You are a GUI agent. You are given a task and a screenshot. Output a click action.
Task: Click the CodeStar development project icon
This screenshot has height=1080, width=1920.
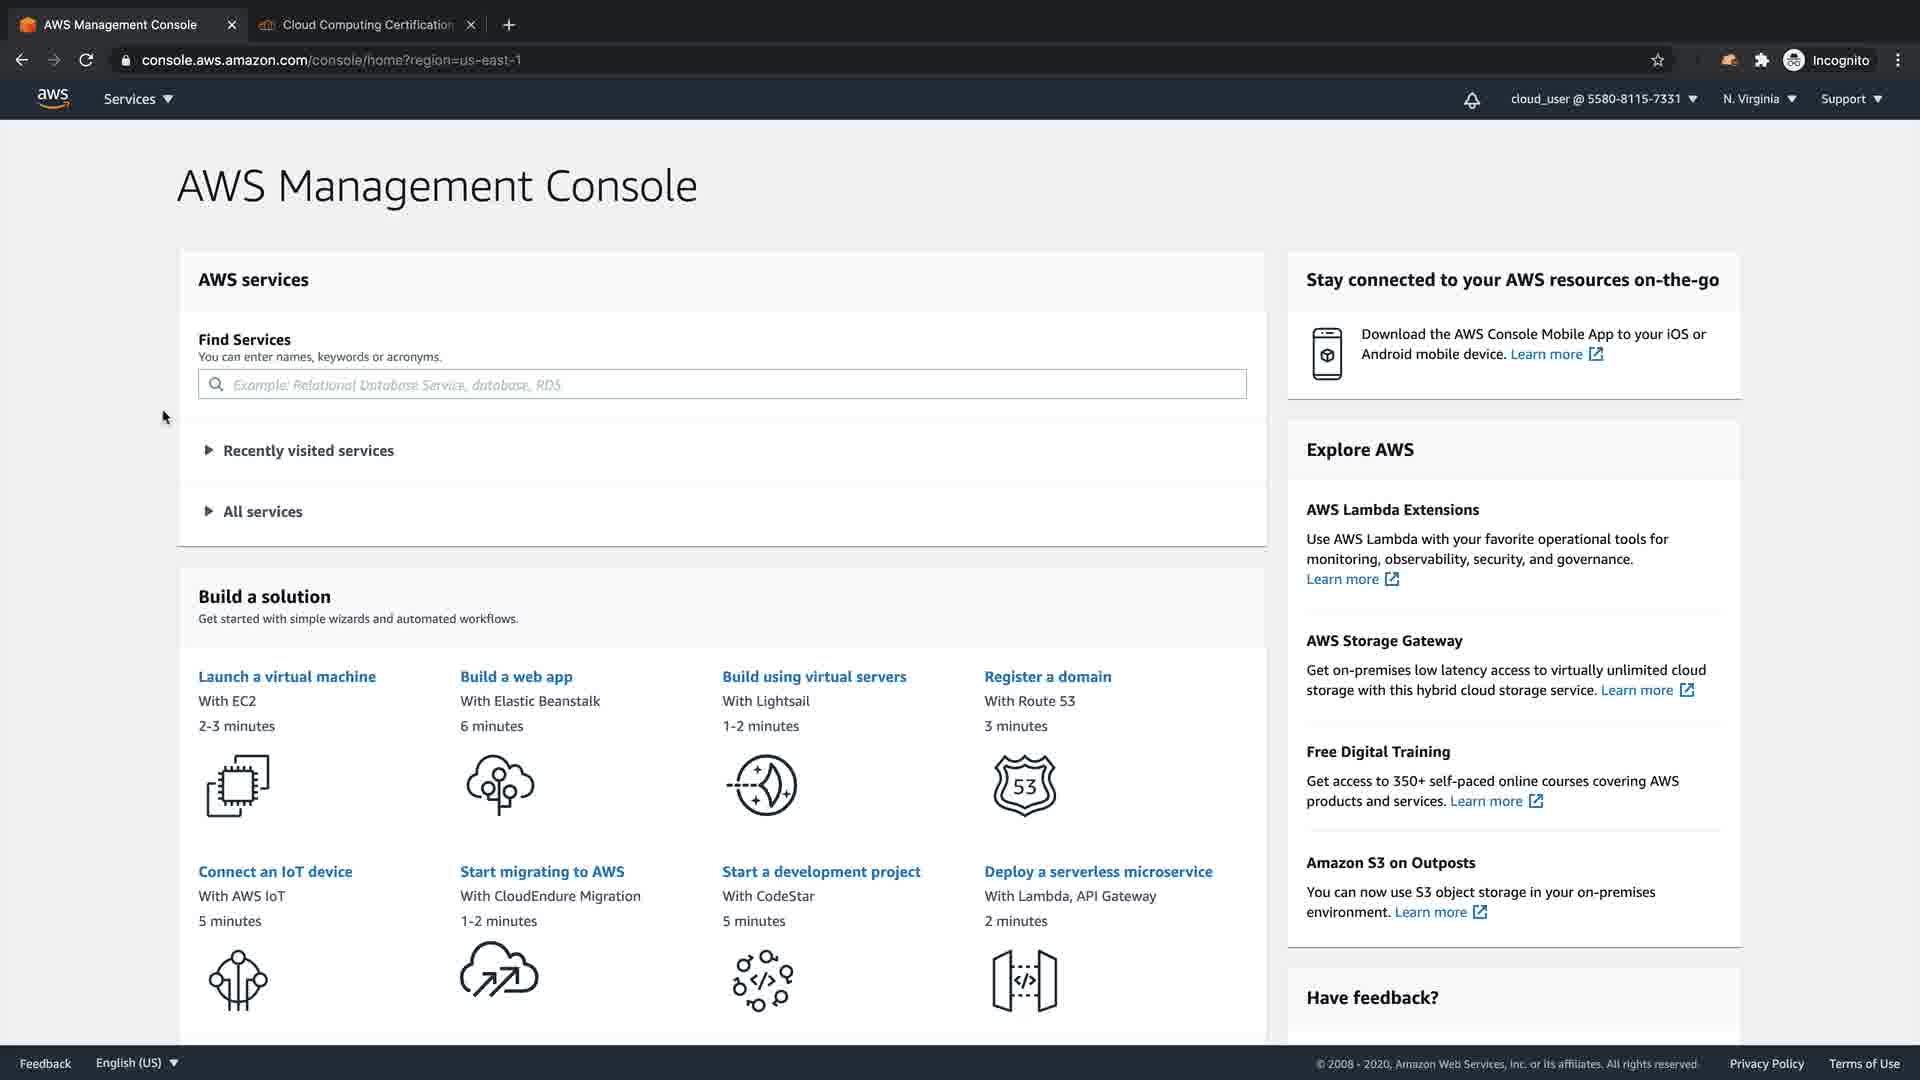pyautogui.click(x=763, y=980)
